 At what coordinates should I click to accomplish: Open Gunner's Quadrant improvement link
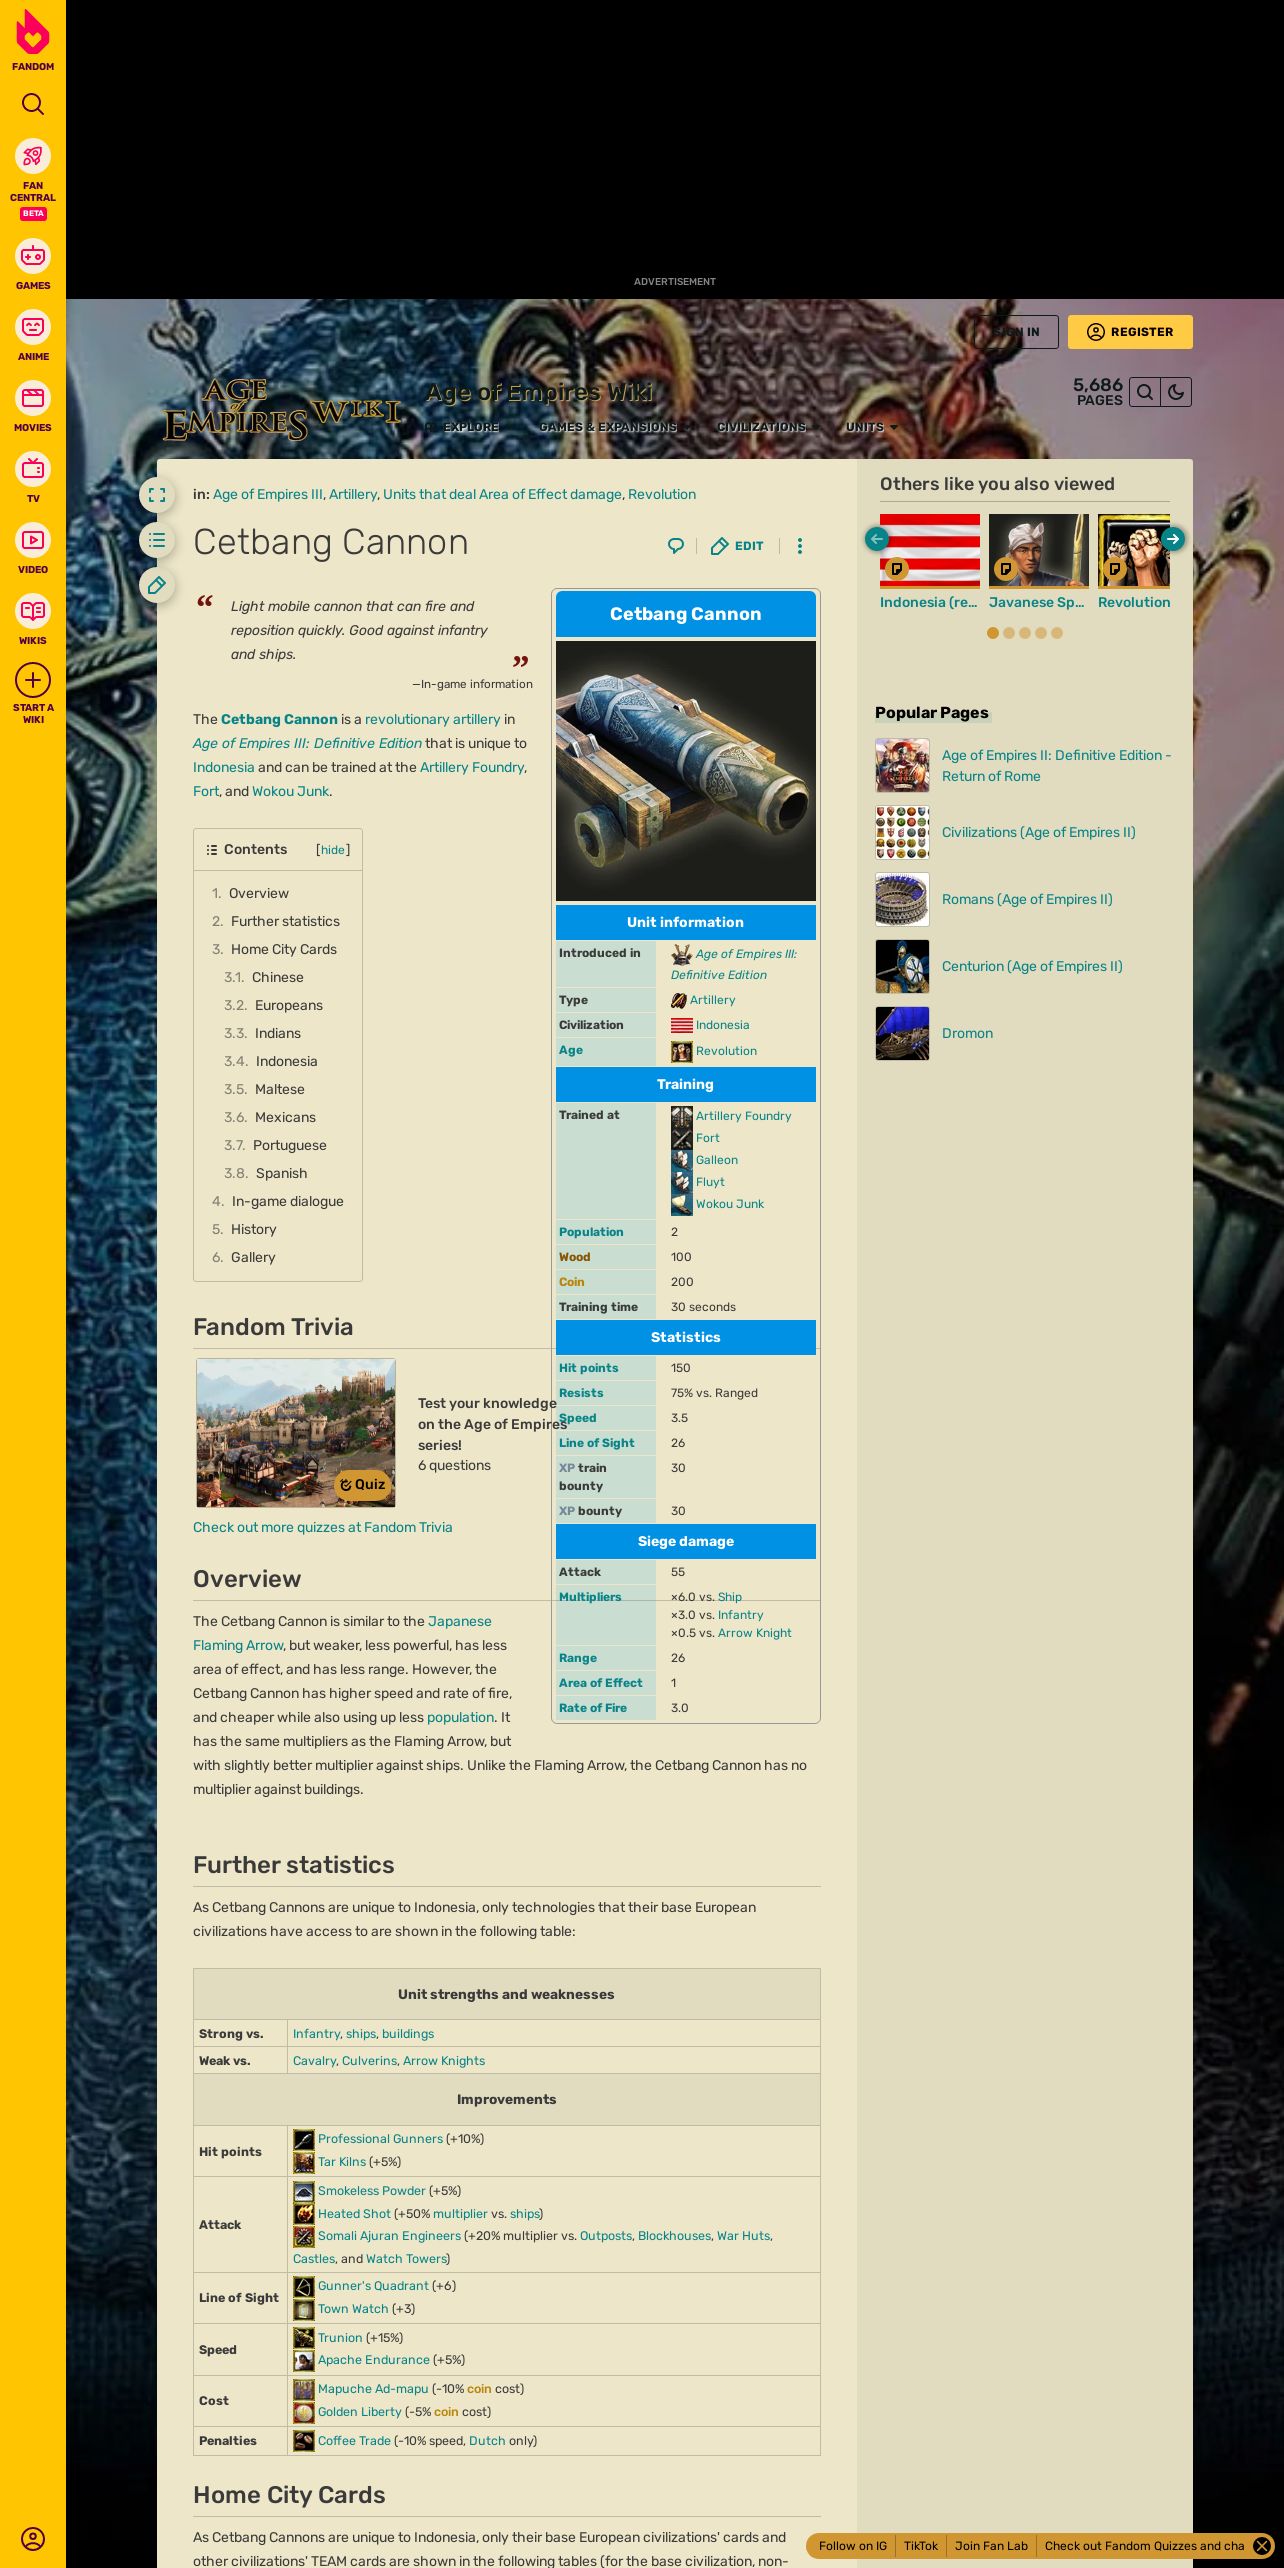[x=373, y=2286]
